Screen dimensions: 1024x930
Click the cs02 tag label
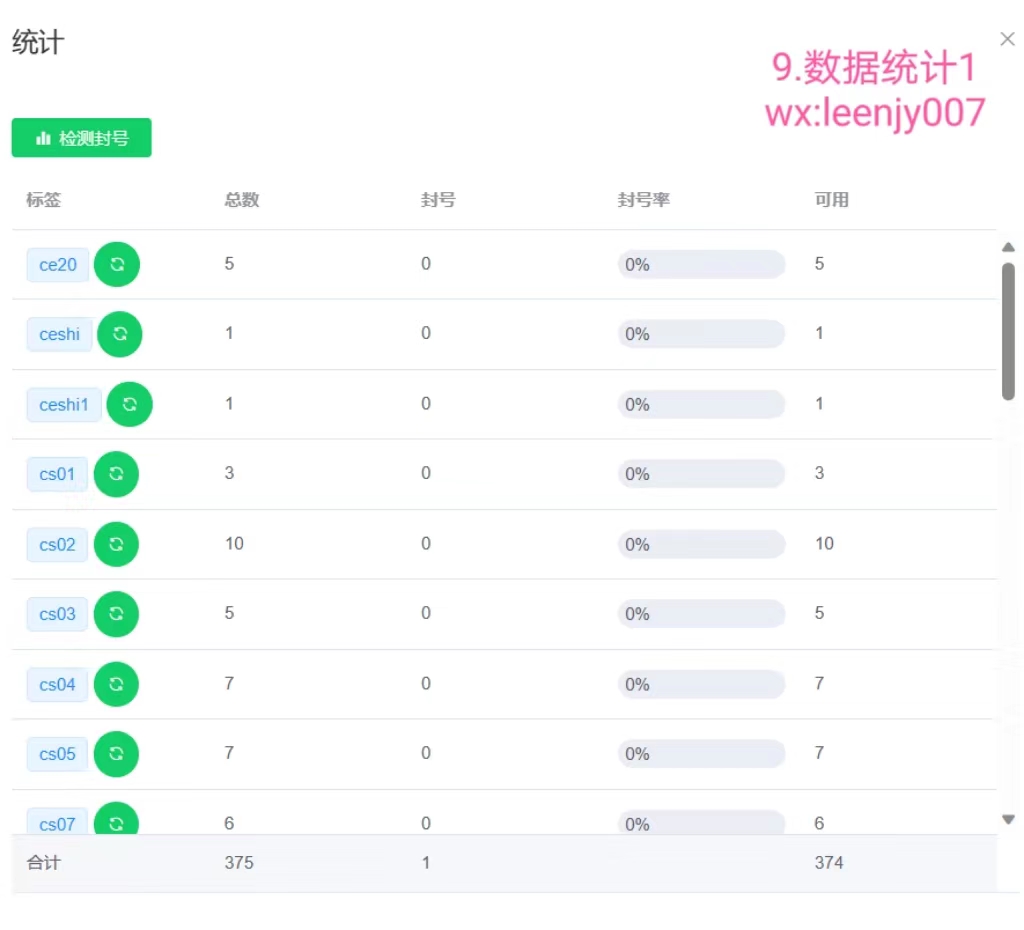pos(56,544)
